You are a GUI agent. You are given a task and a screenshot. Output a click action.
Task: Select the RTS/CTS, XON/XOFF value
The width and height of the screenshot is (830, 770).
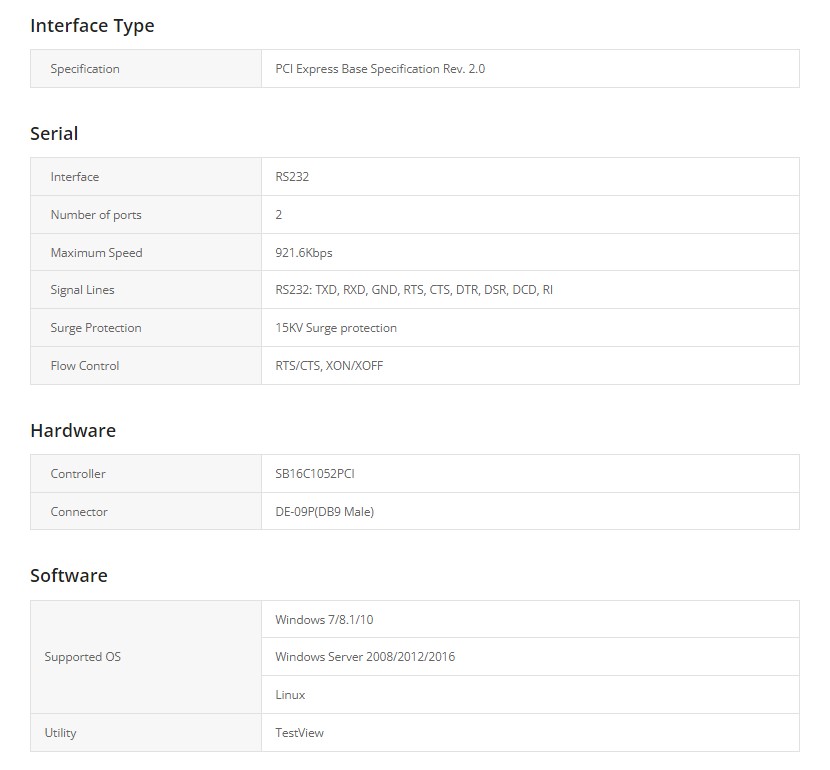[x=329, y=366]
